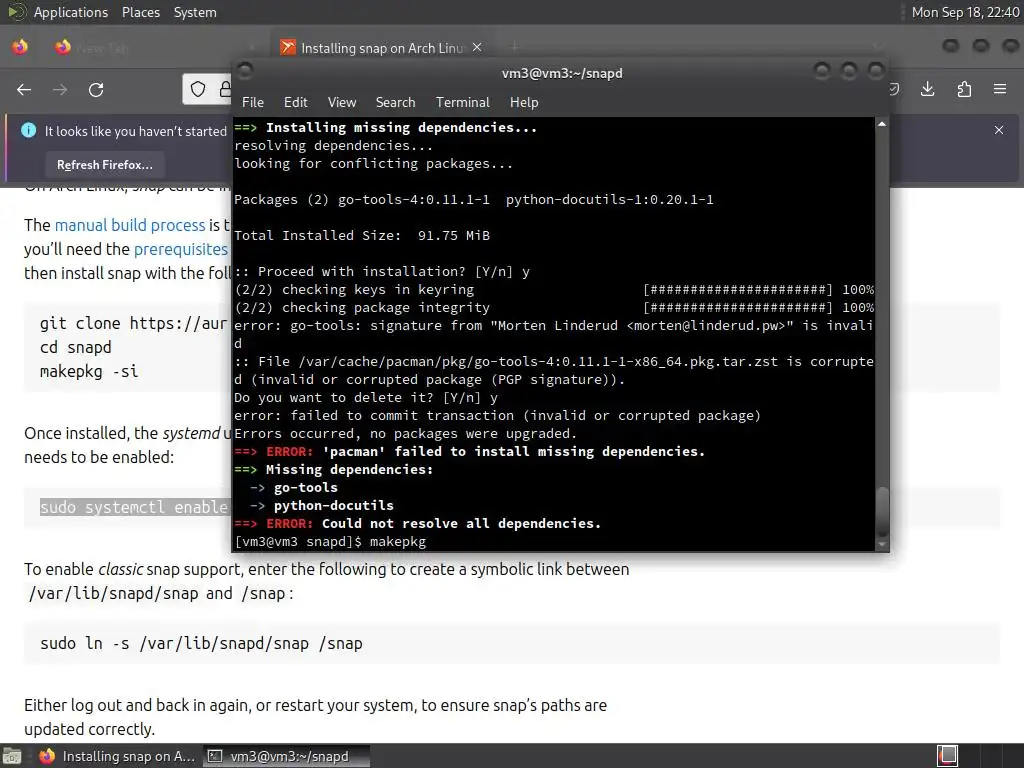Click '-> go-tools' missing dependency line
The width and height of the screenshot is (1024, 768).
[294, 487]
